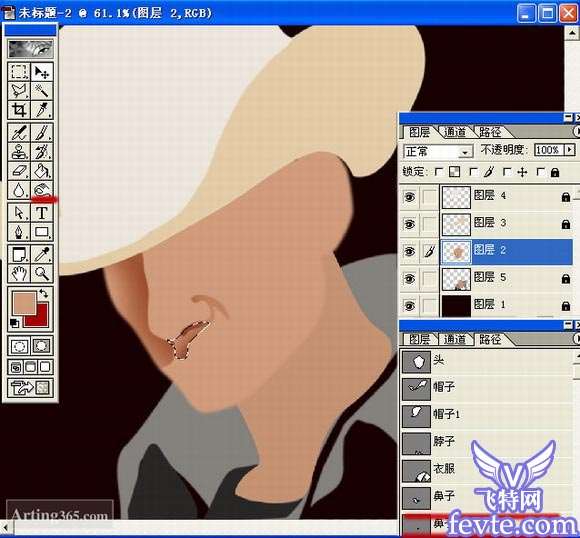Switch to the 通道 tab in top panel
Image resolution: width=580 pixels, height=538 pixels.
[x=454, y=132]
